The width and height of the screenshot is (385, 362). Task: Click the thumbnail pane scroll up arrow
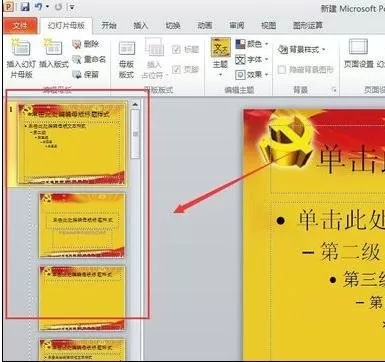pos(135,104)
